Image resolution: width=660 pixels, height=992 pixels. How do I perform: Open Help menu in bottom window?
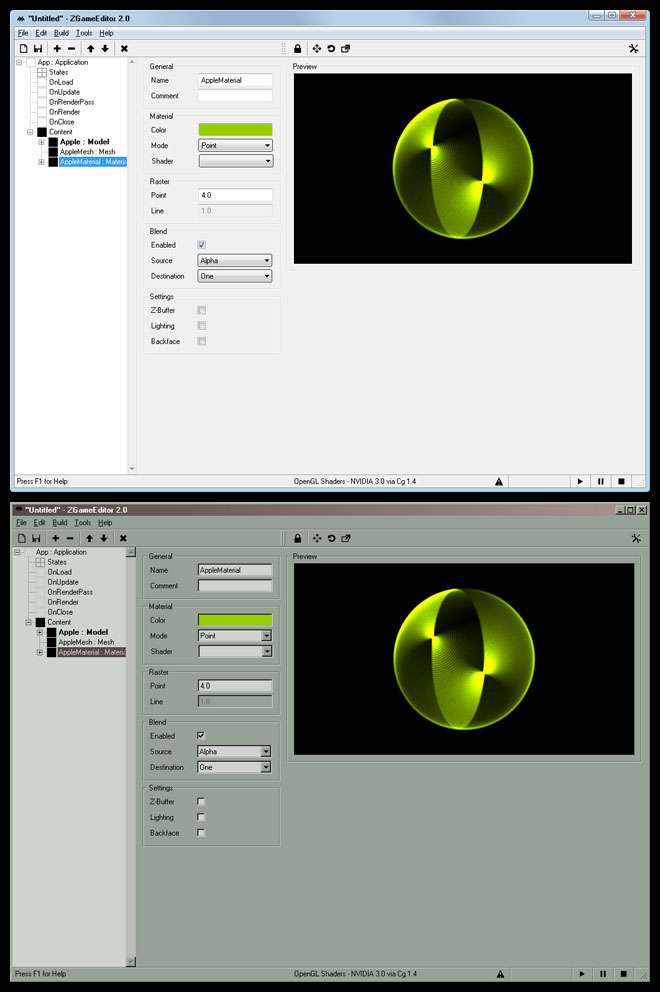(105, 523)
